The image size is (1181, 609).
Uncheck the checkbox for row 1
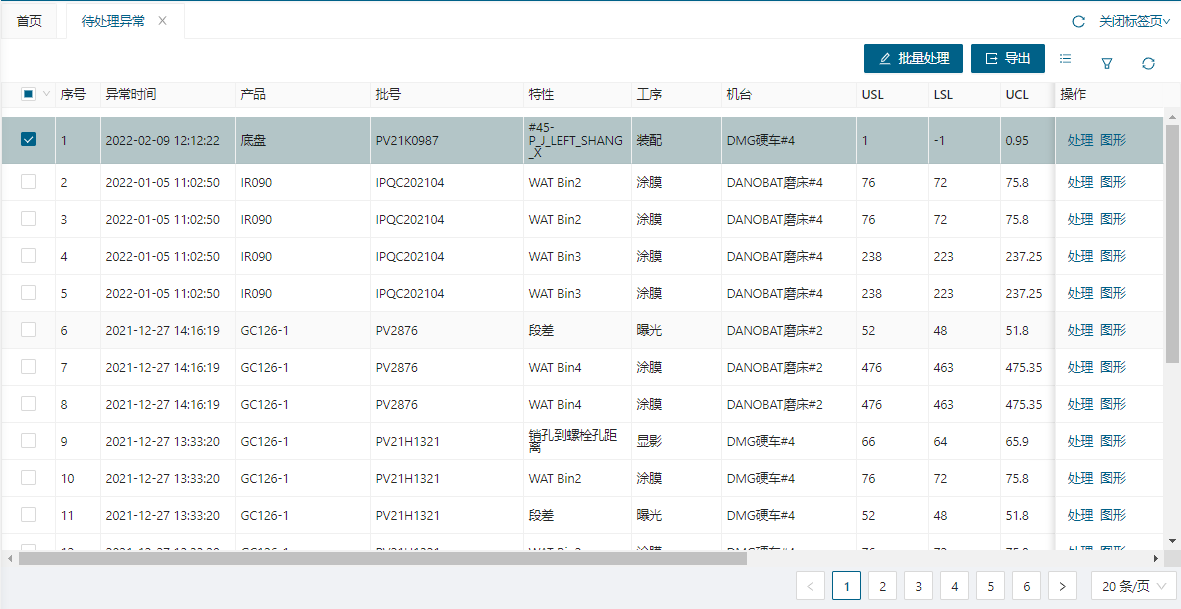click(28, 140)
